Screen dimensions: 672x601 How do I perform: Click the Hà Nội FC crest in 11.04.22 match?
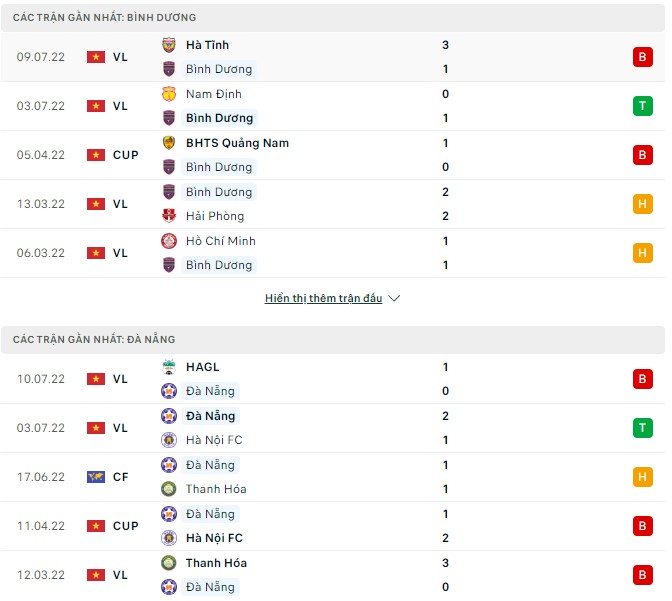(169, 538)
